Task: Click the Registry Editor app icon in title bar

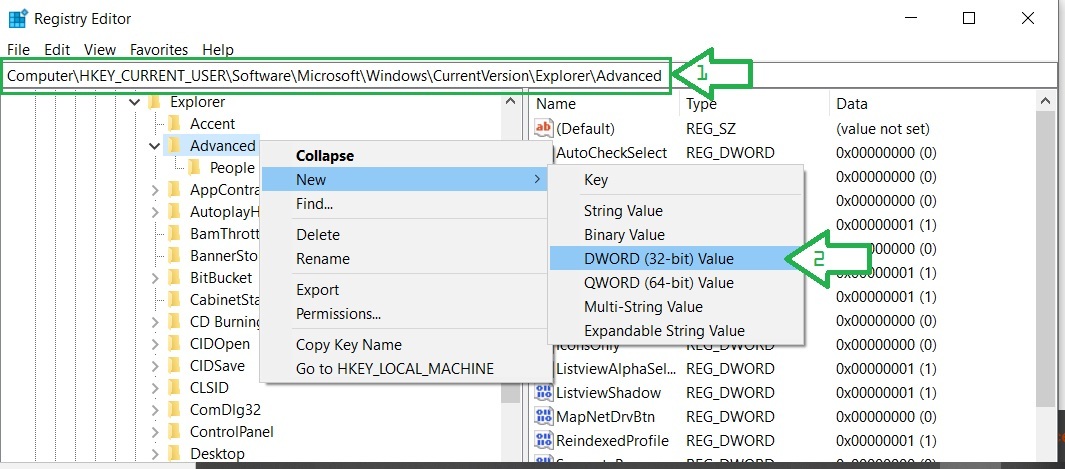Action: click(17, 18)
